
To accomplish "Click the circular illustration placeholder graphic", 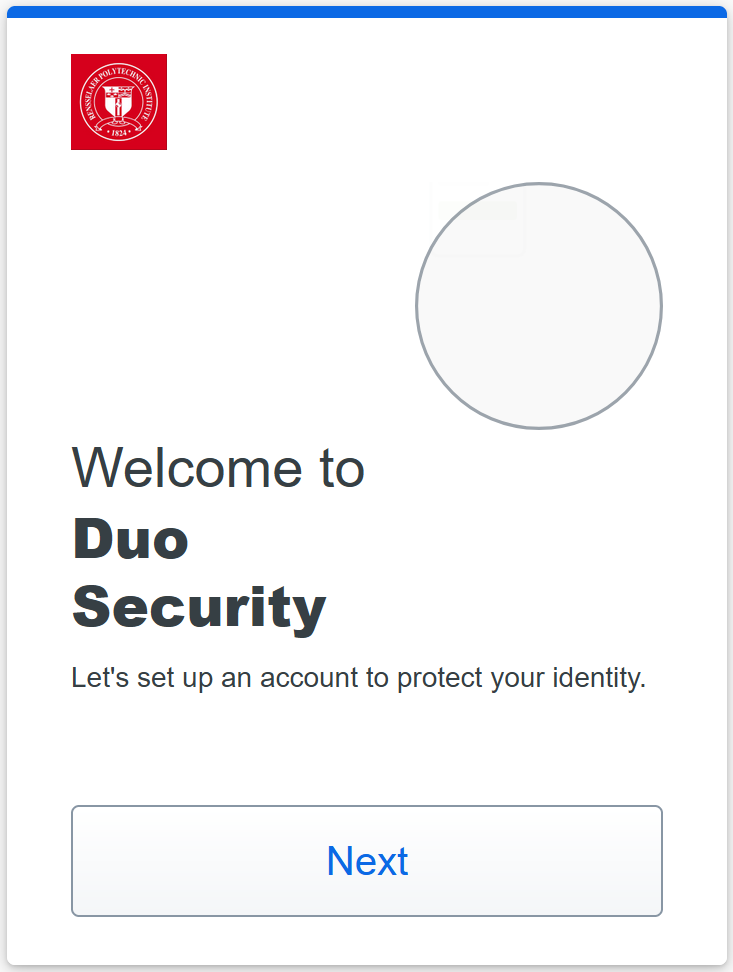I will point(539,306).
